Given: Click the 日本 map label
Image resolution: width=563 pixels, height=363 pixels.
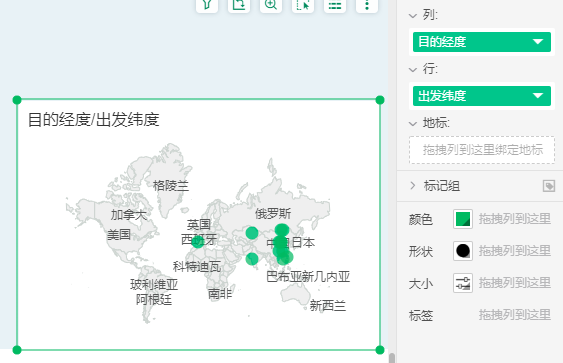Looking at the screenshot, I should (303, 243).
